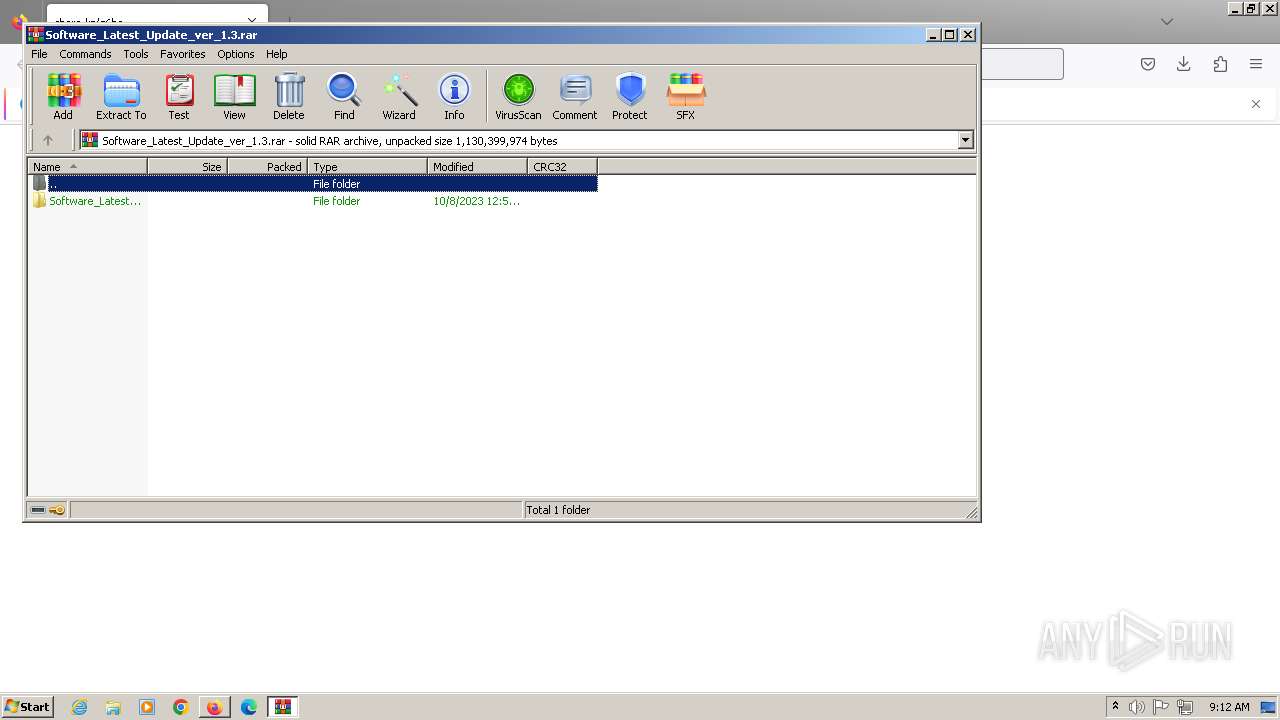Sort by the Size column header
The width and height of the screenshot is (1280, 720).
click(x=187, y=167)
